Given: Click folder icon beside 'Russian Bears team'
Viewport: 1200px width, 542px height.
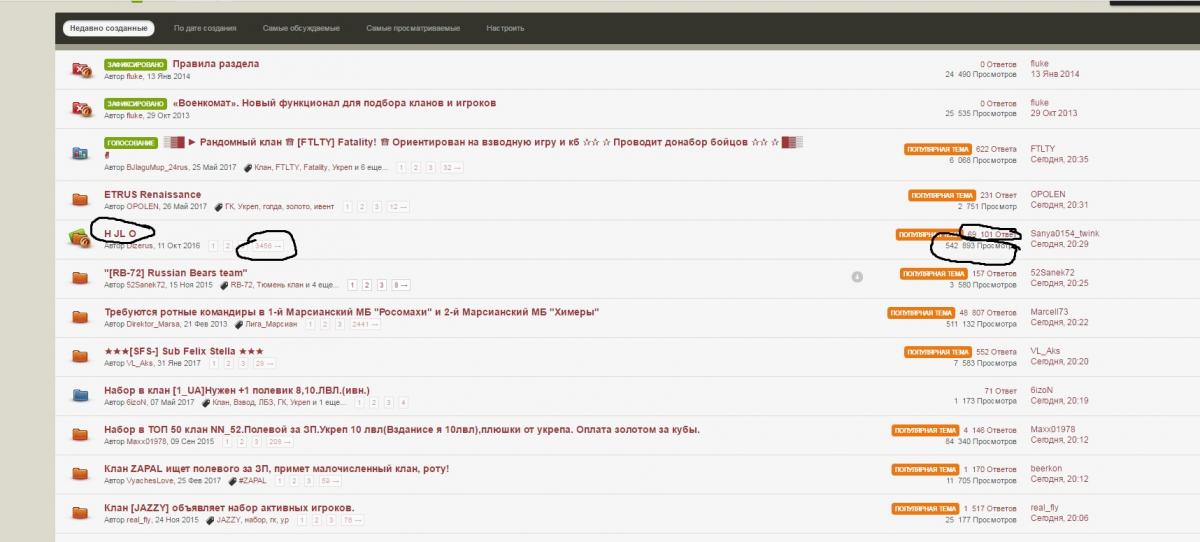Looking at the screenshot, I should click(81, 277).
